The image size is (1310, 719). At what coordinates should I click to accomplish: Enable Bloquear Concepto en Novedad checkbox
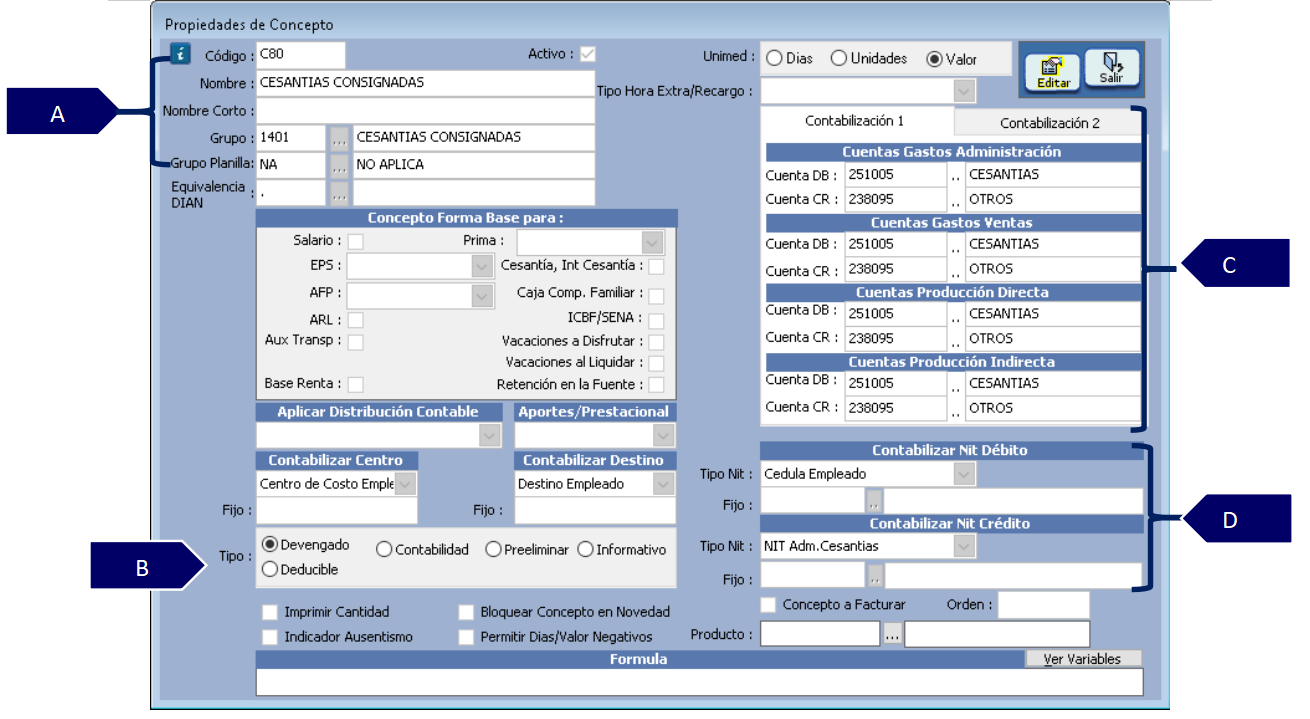466,611
